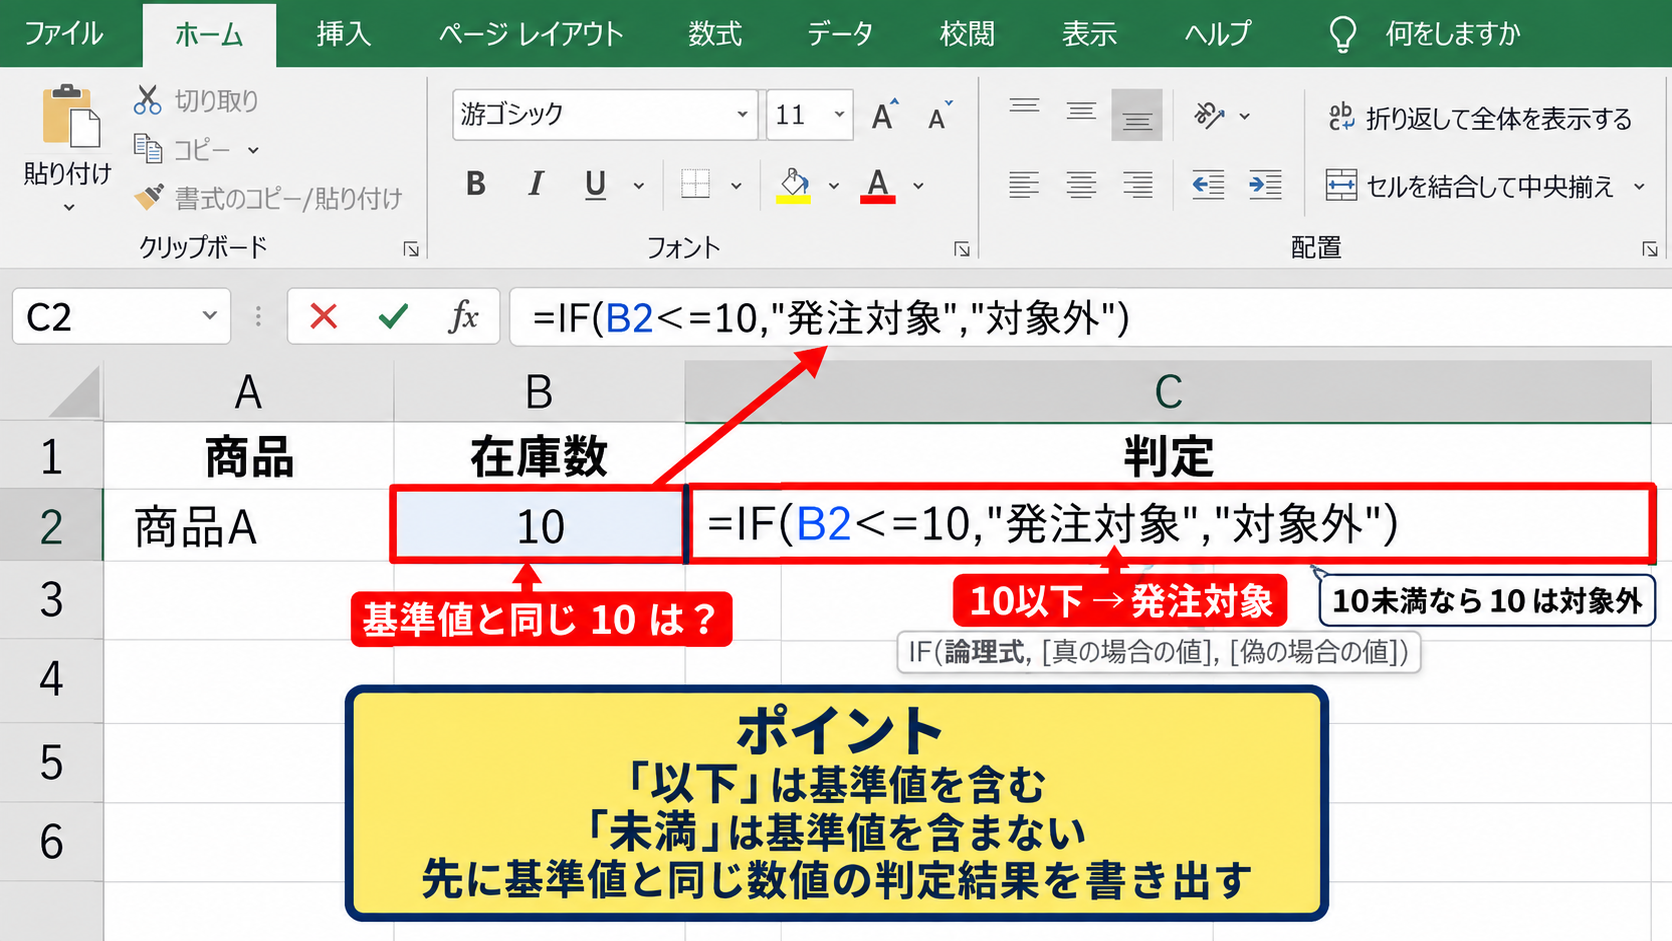Confirm formula with green checkmark
This screenshot has height=941, width=1672.
pos(393,317)
